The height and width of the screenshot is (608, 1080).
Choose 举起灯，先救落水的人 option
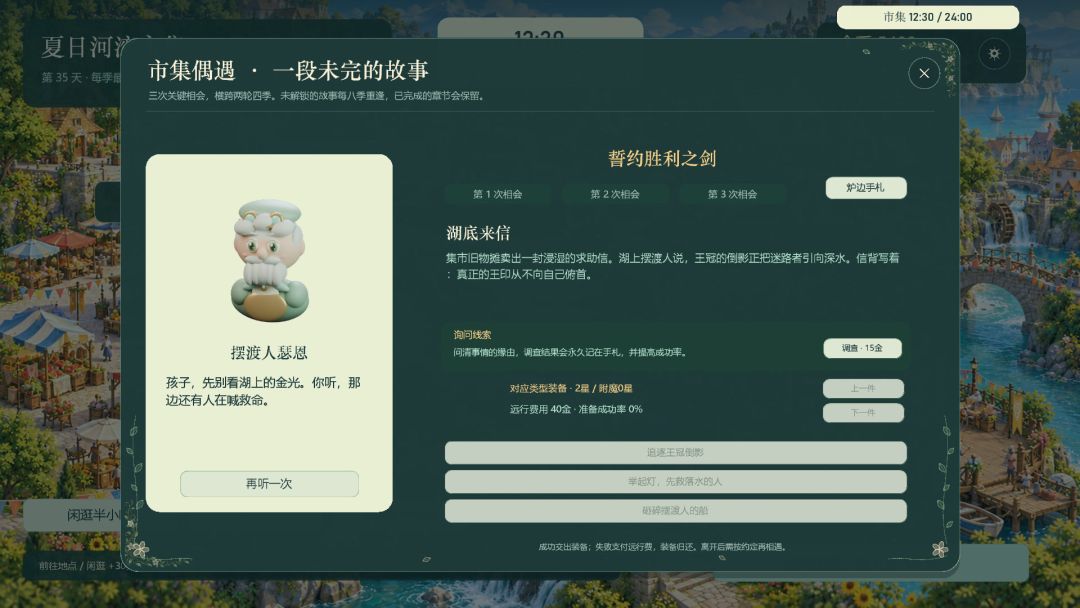[x=676, y=482]
